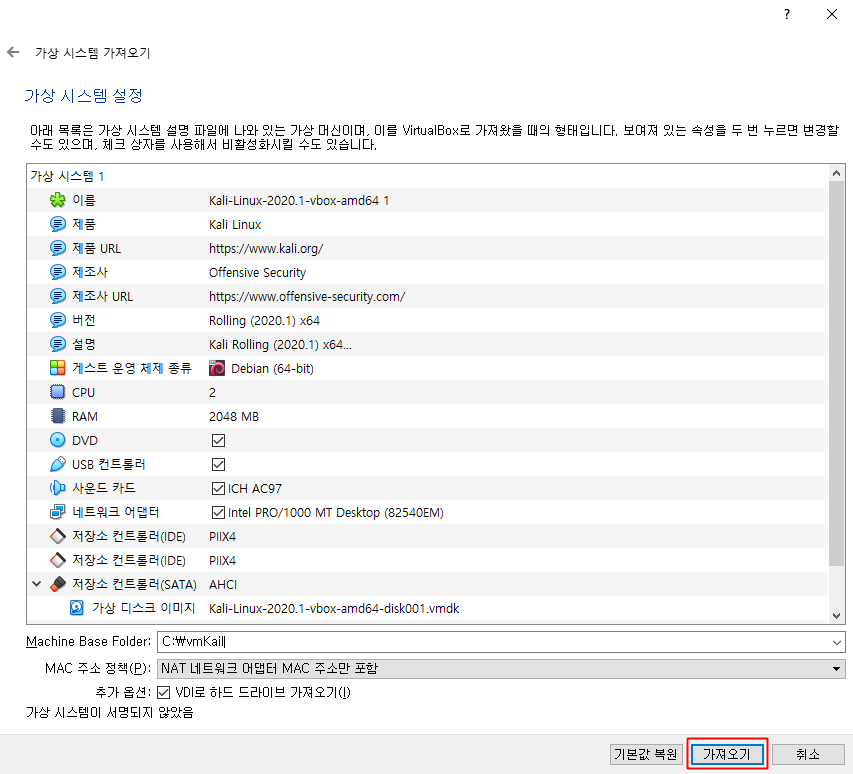Screen dimensions: 853x774
Task: Select the AHCI controller value
Action: [x=222, y=585]
